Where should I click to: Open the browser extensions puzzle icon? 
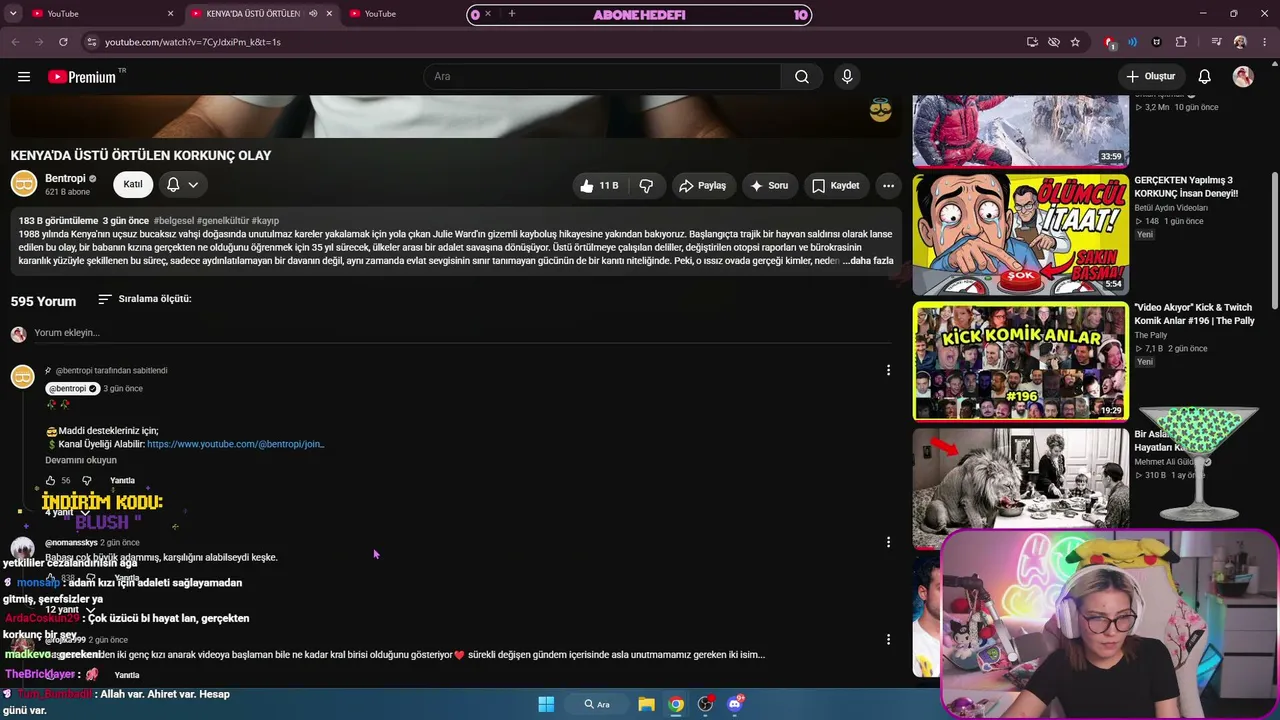[1181, 42]
